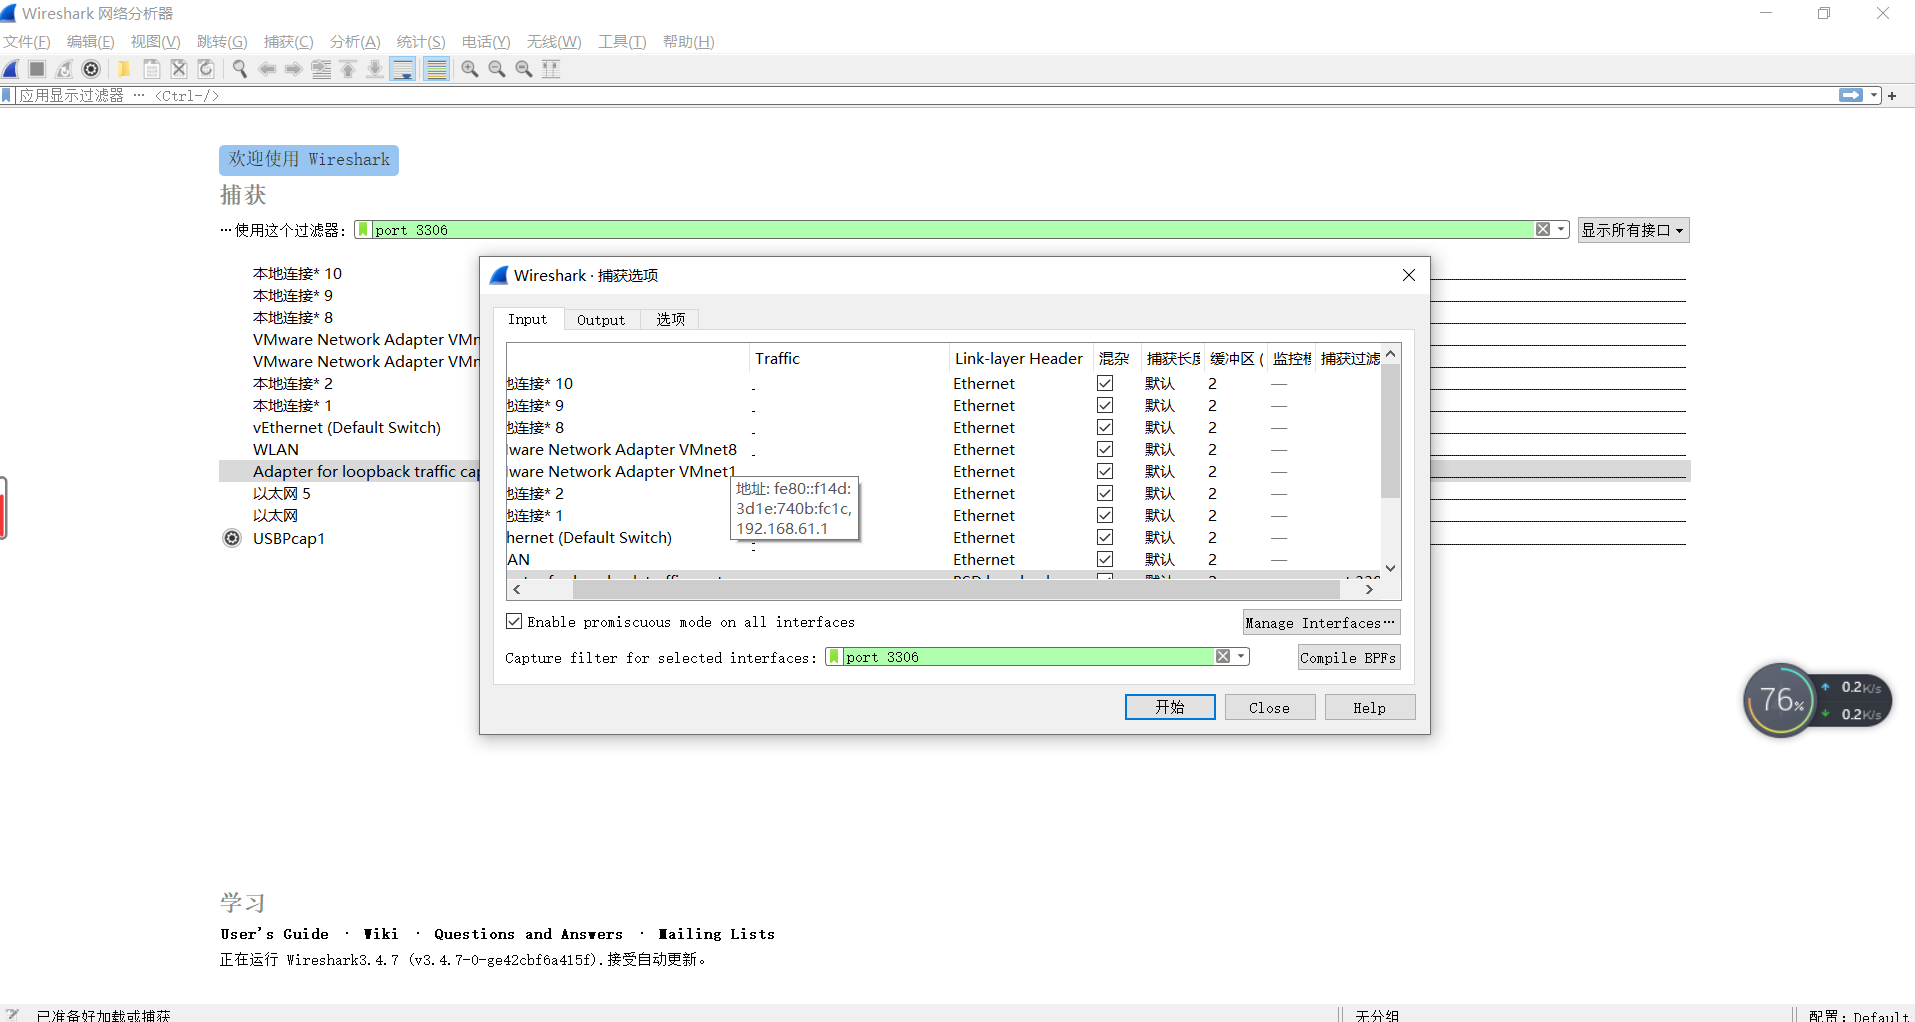Open the 文件(F) menu

[x=27, y=41]
